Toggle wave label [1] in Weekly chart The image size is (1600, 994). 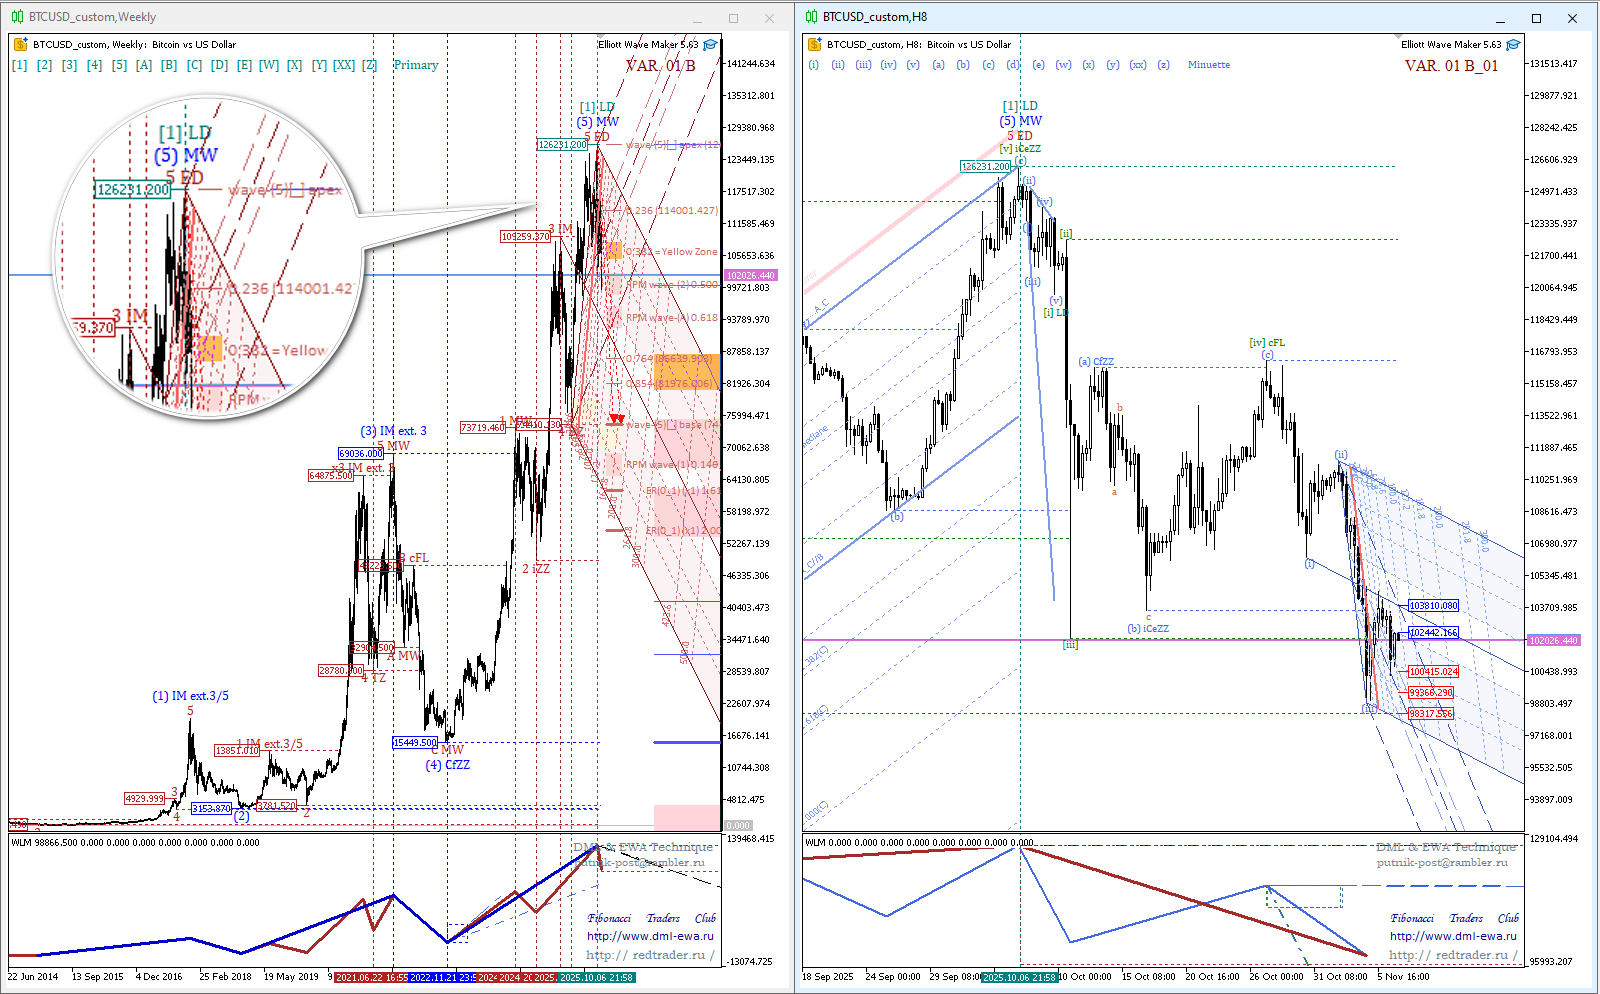point(20,65)
